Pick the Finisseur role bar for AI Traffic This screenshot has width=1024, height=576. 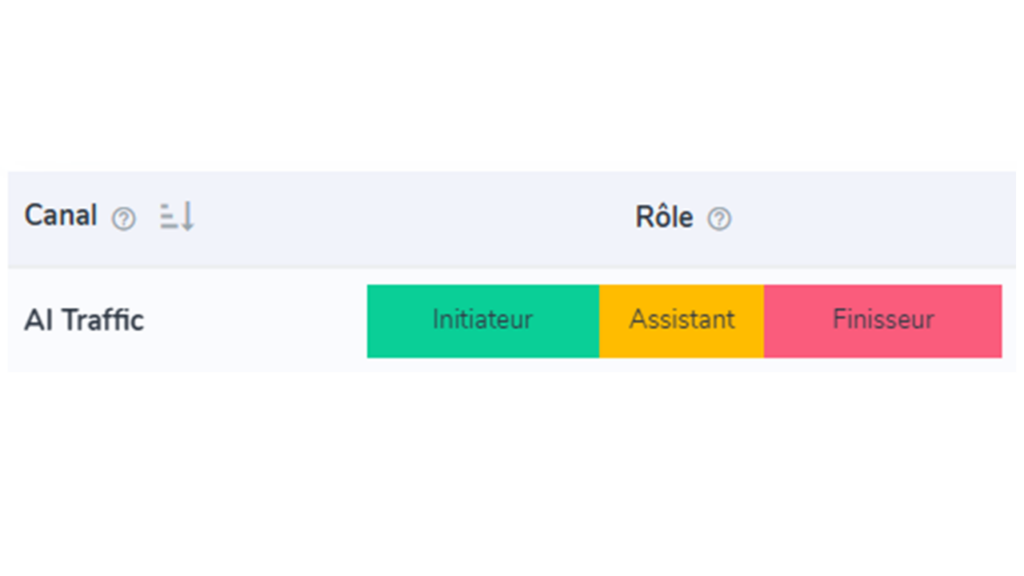pyautogui.click(x=883, y=321)
